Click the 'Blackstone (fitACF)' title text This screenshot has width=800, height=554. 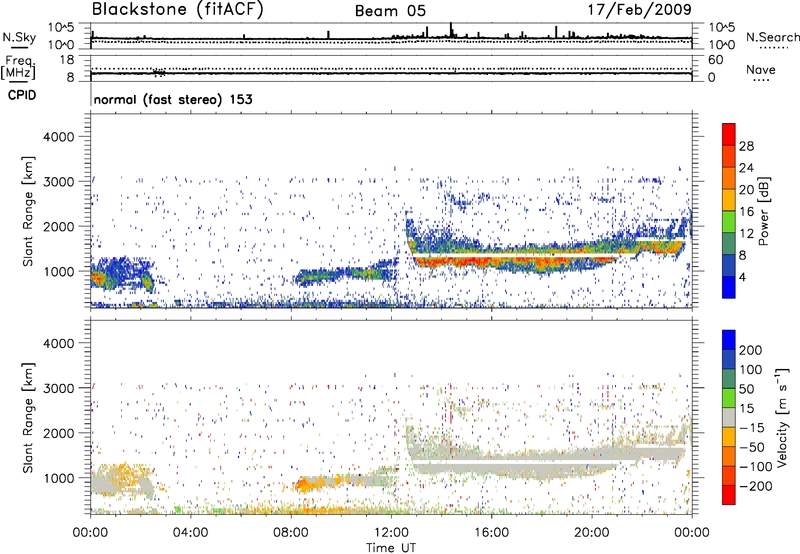pyautogui.click(x=177, y=10)
